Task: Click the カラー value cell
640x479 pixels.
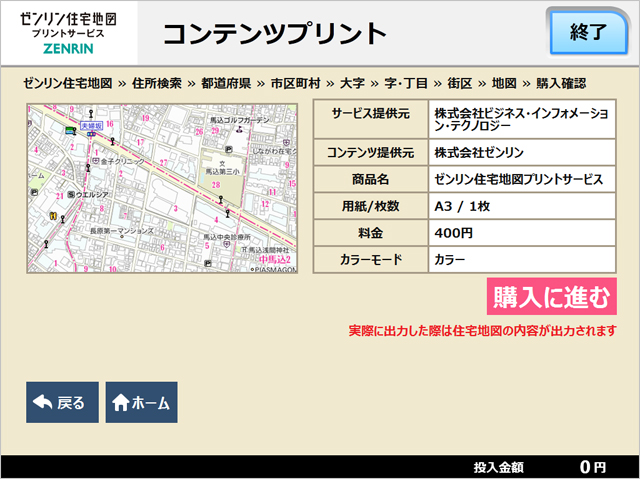Action: 522,259
